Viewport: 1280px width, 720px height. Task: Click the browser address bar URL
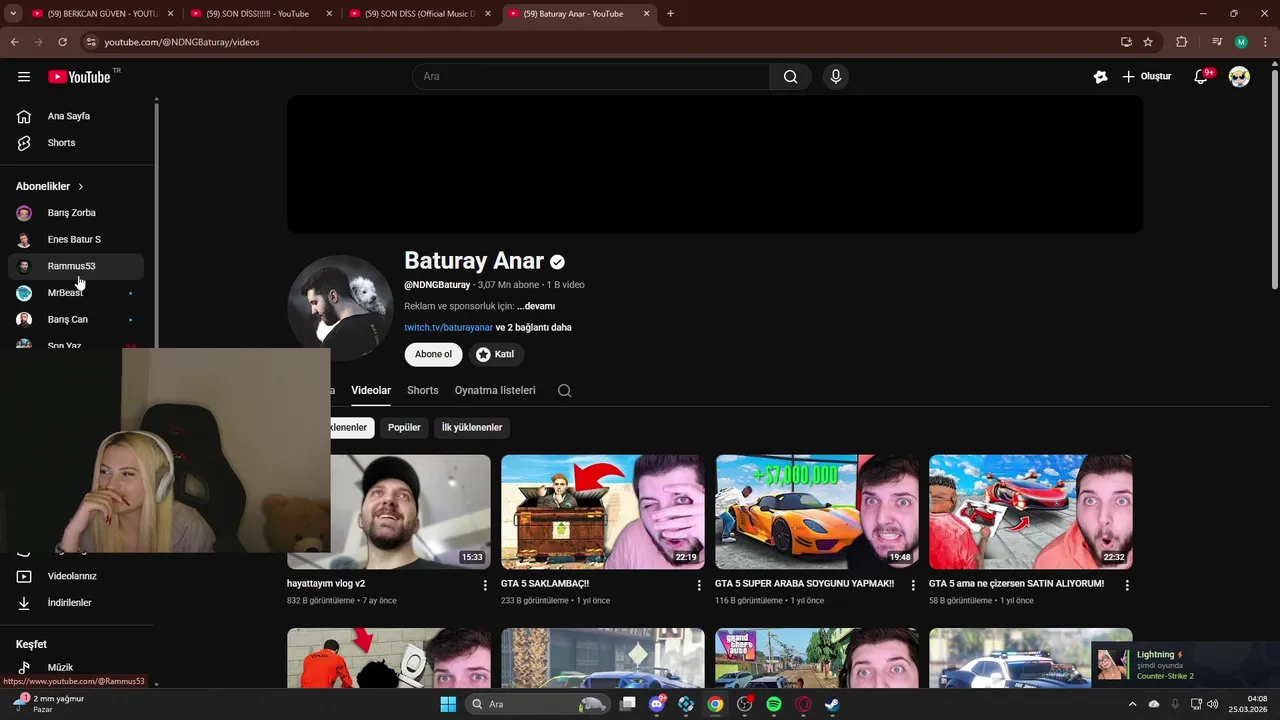[x=182, y=42]
